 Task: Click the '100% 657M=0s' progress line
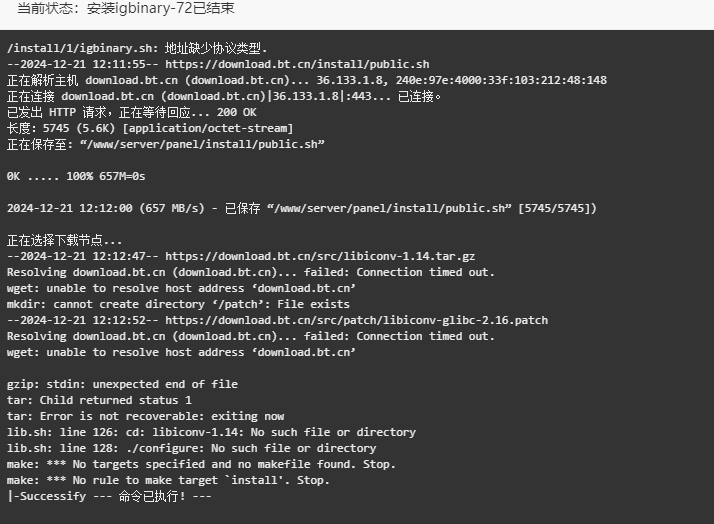[76, 176]
